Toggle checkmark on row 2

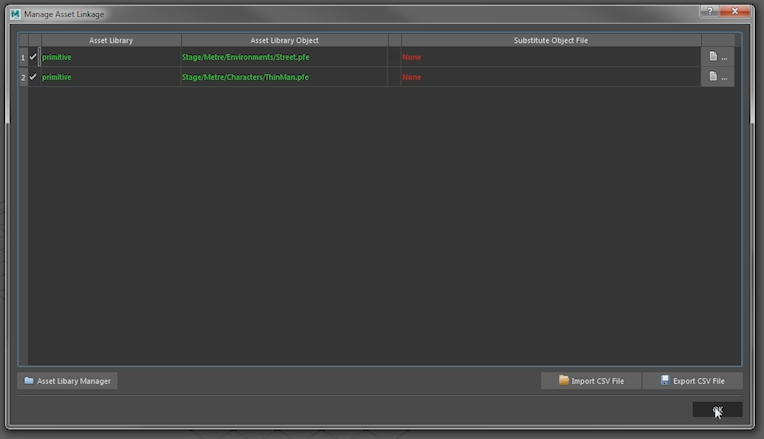point(33,77)
